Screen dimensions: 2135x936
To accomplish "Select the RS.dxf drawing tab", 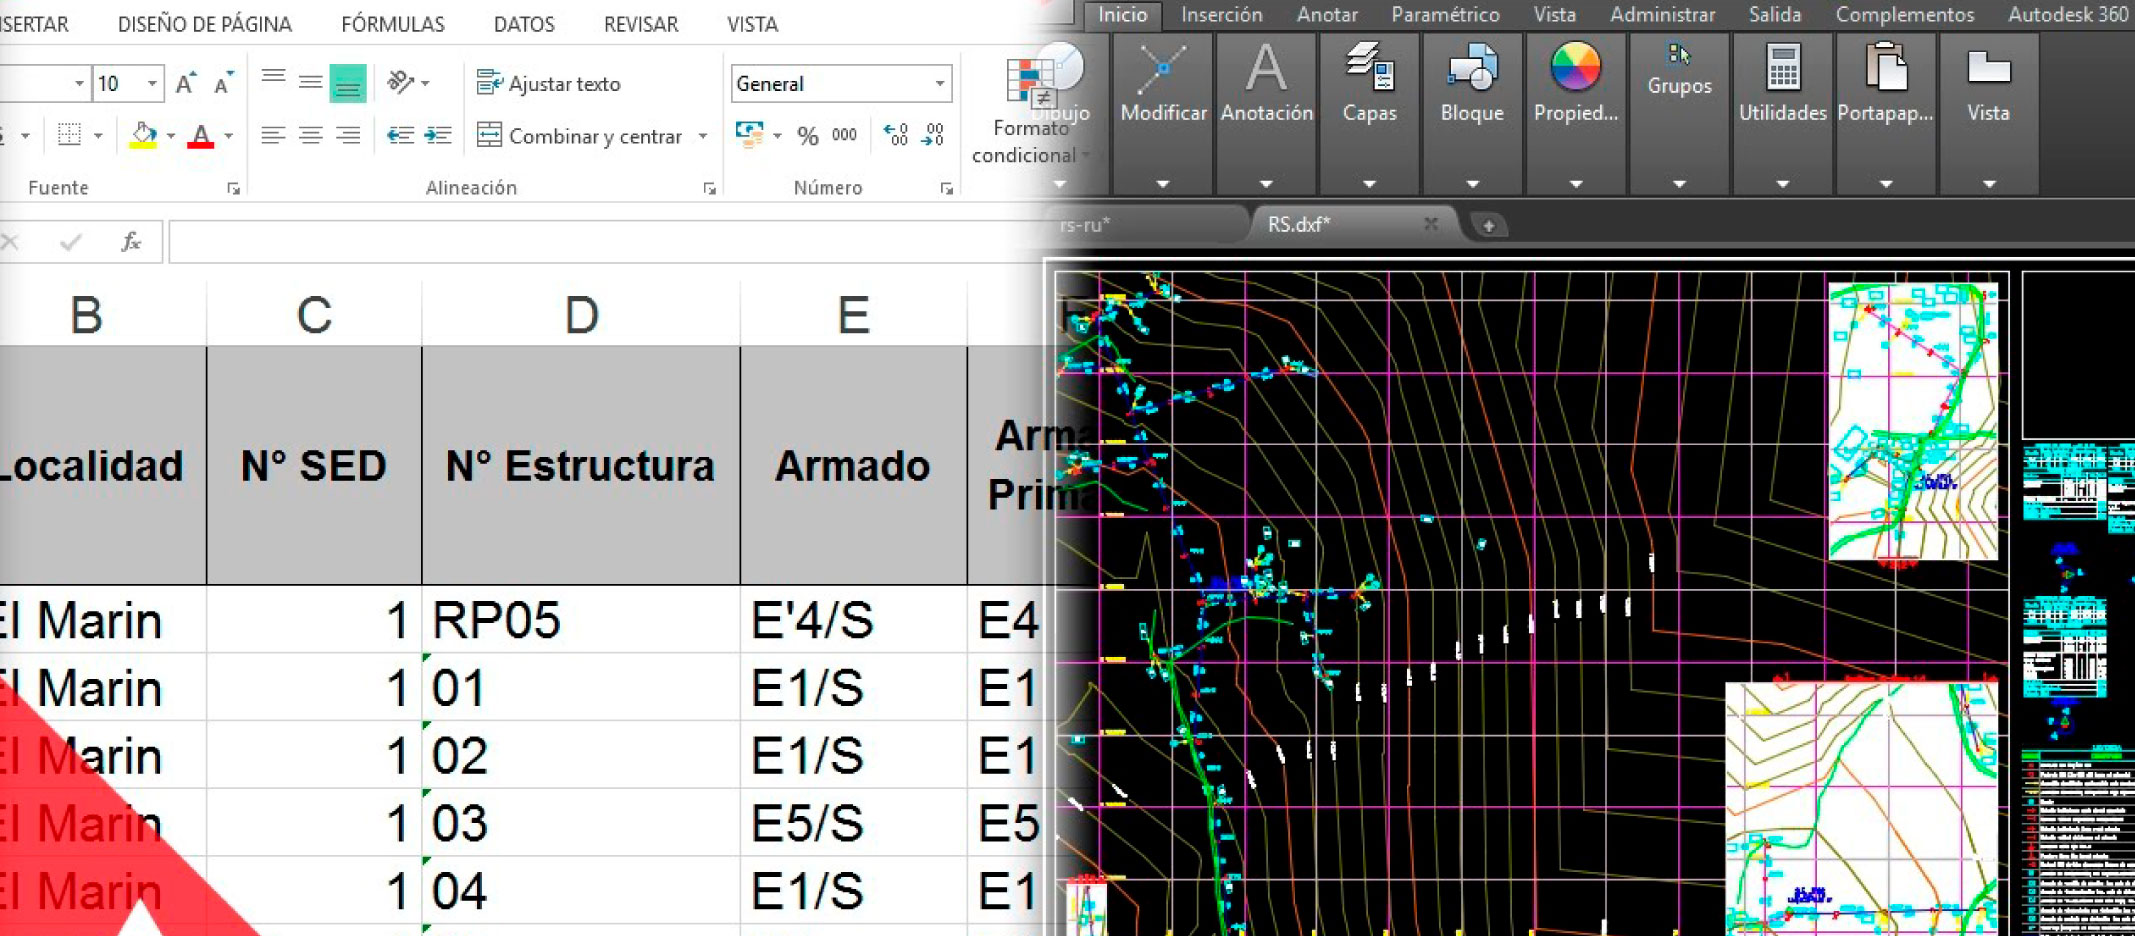I will (1299, 225).
